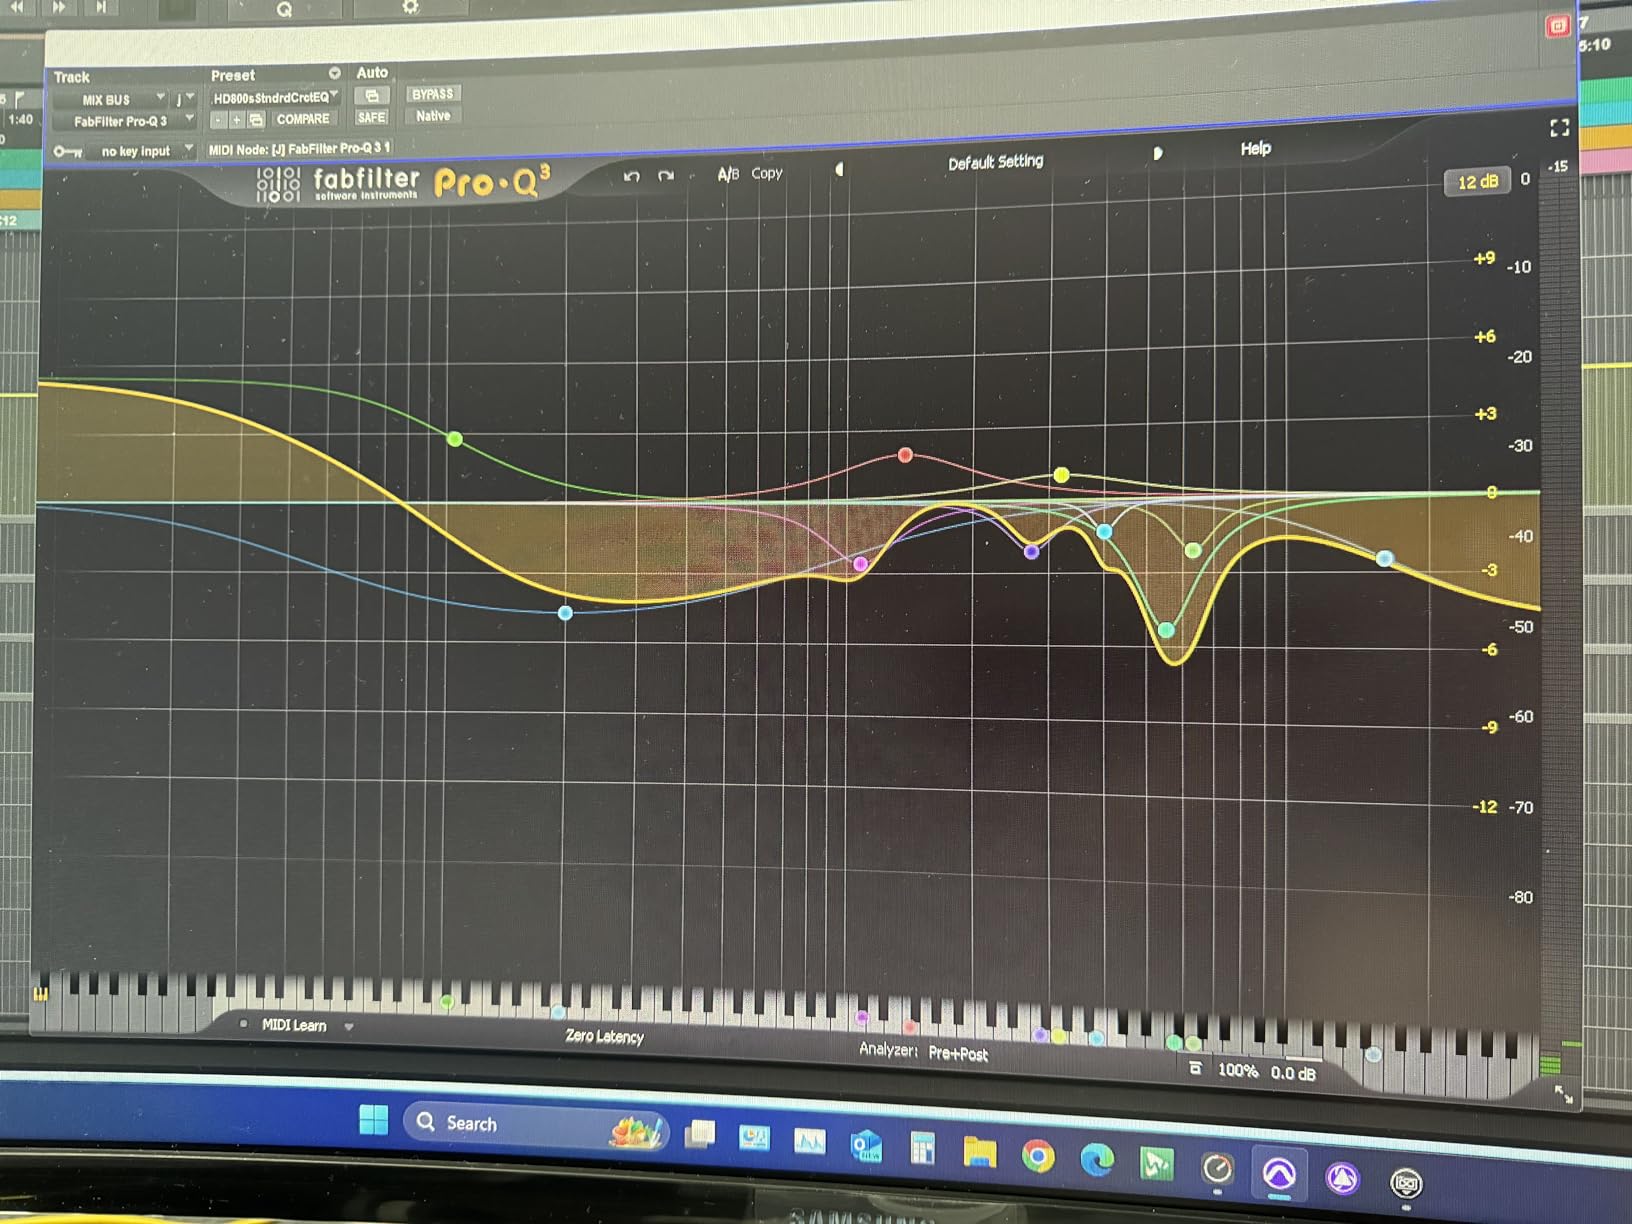The width and height of the screenshot is (1632, 1224).
Task: Select the light blue low band node
Action: pyautogui.click(x=565, y=613)
